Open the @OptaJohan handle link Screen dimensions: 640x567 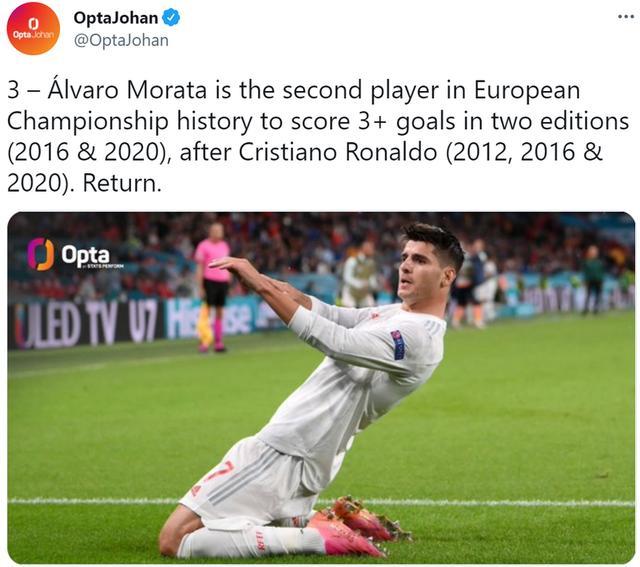coord(121,40)
